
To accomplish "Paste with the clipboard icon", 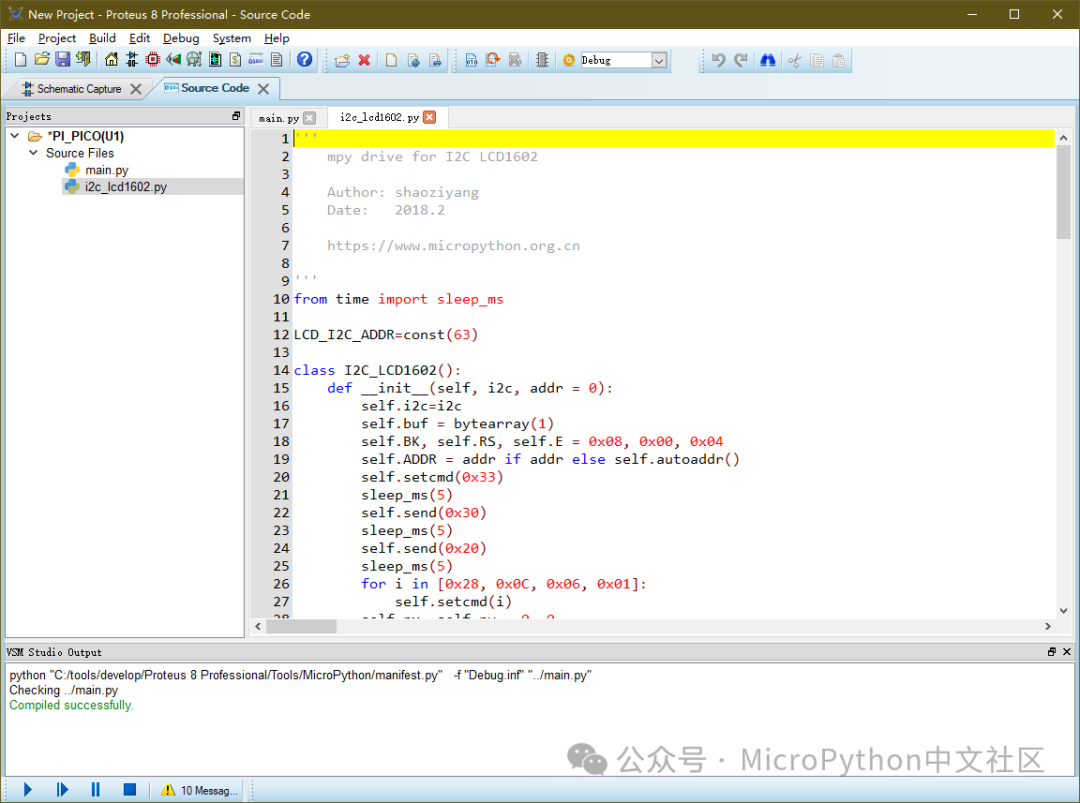I will coord(839,61).
